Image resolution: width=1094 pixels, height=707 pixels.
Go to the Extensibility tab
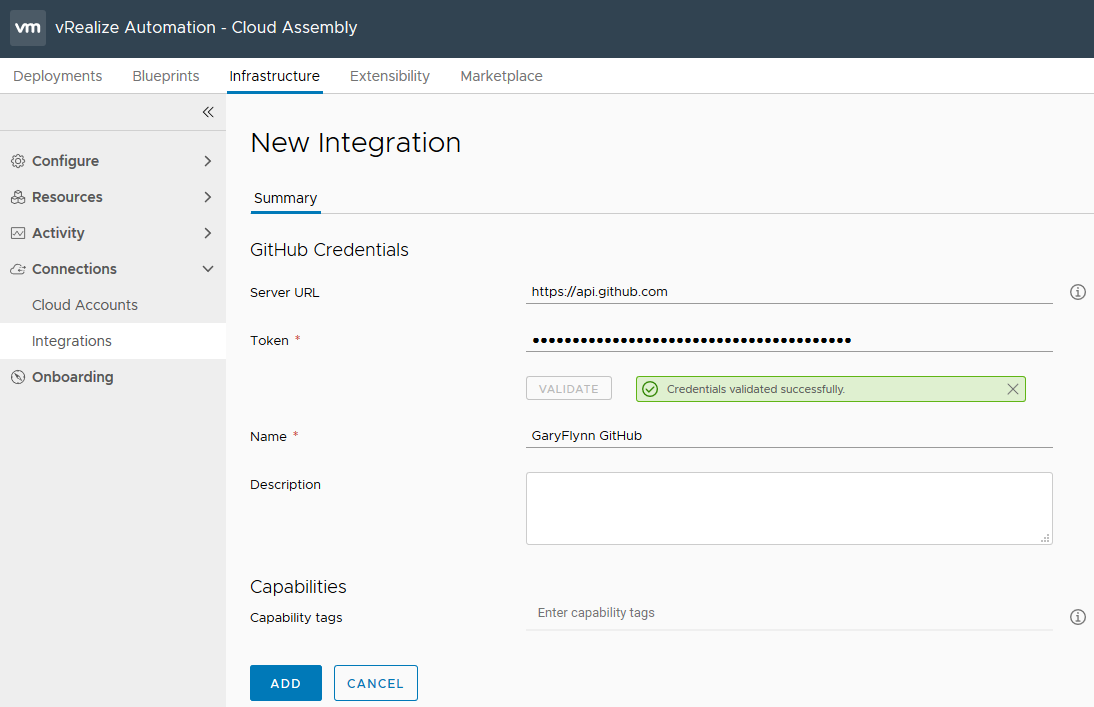(x=390, y=76)
